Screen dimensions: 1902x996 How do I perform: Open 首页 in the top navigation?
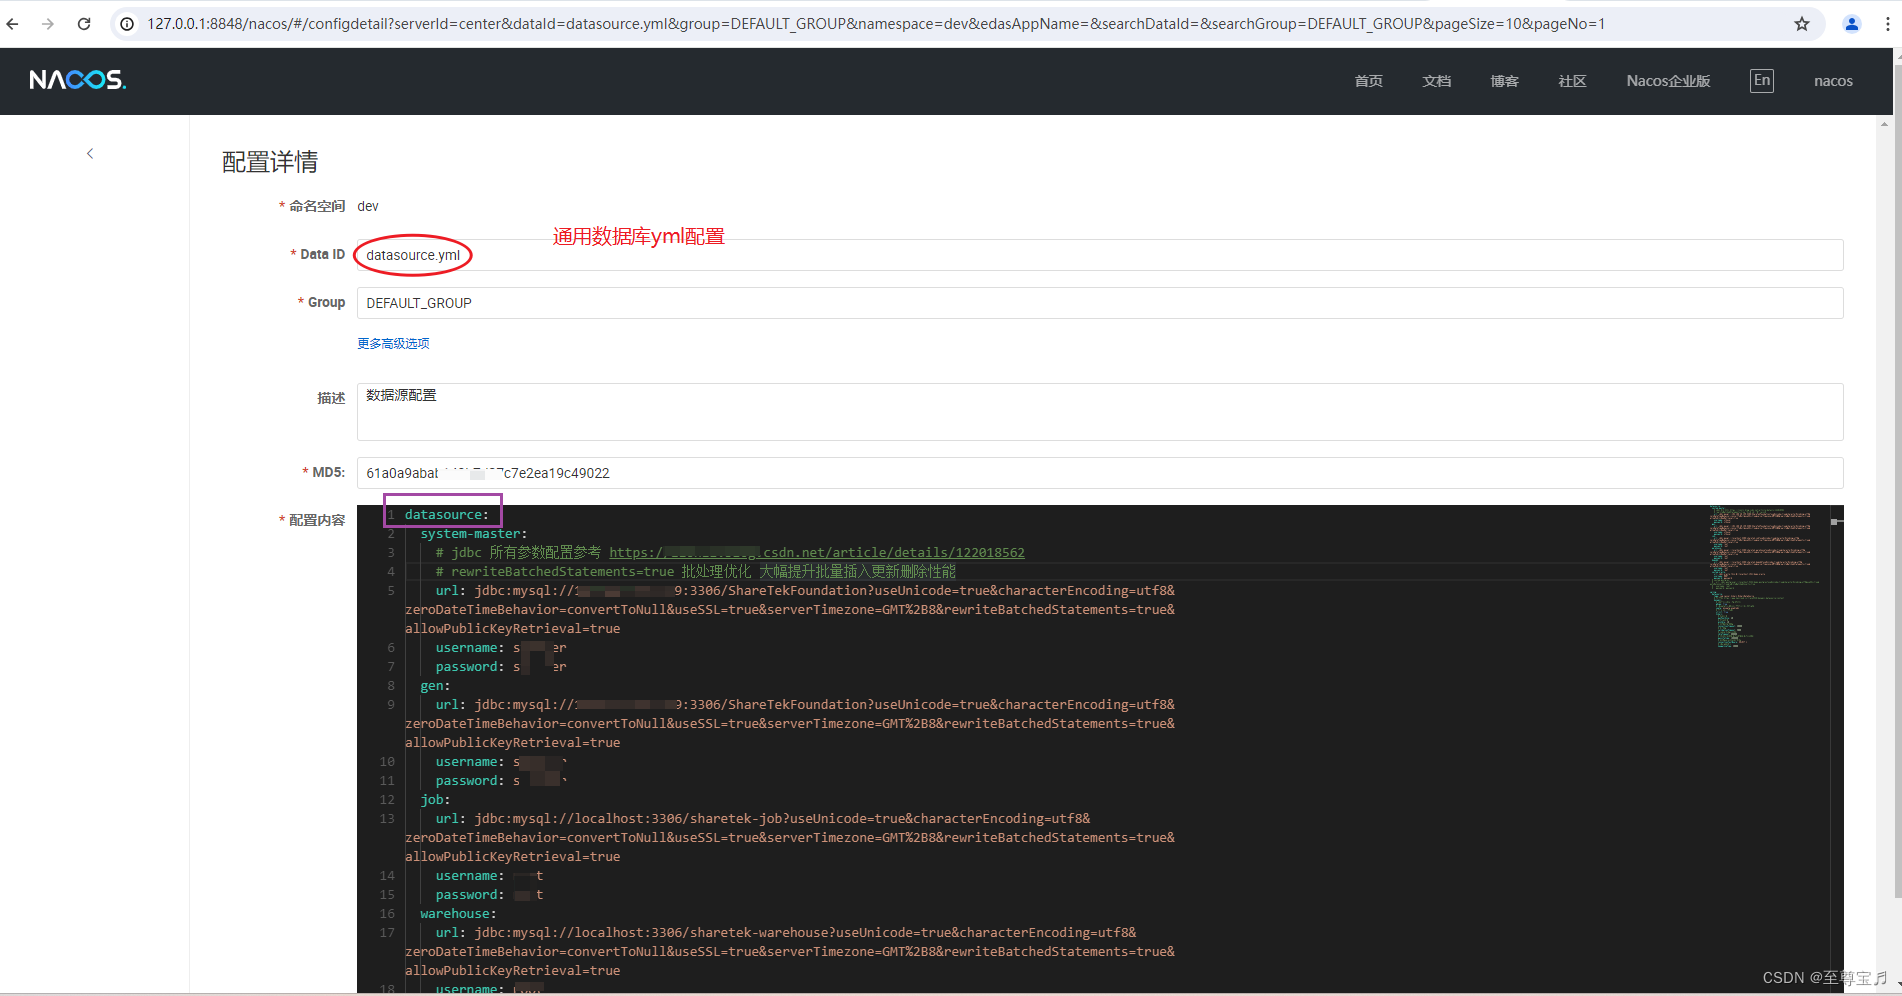[1367, 81]
